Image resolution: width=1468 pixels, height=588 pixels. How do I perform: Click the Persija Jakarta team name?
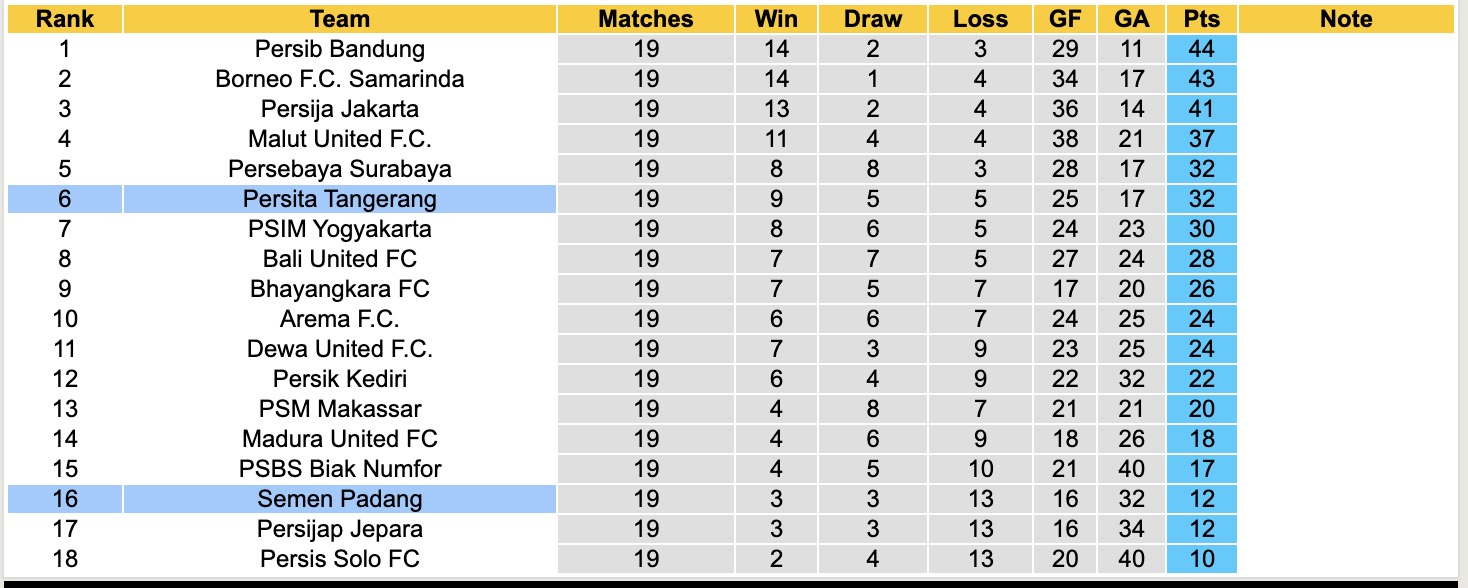click(340, 109)
